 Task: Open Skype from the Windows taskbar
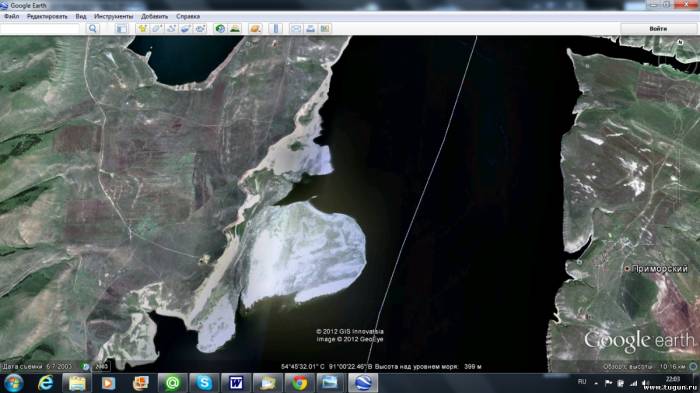(x=204, y=383)
